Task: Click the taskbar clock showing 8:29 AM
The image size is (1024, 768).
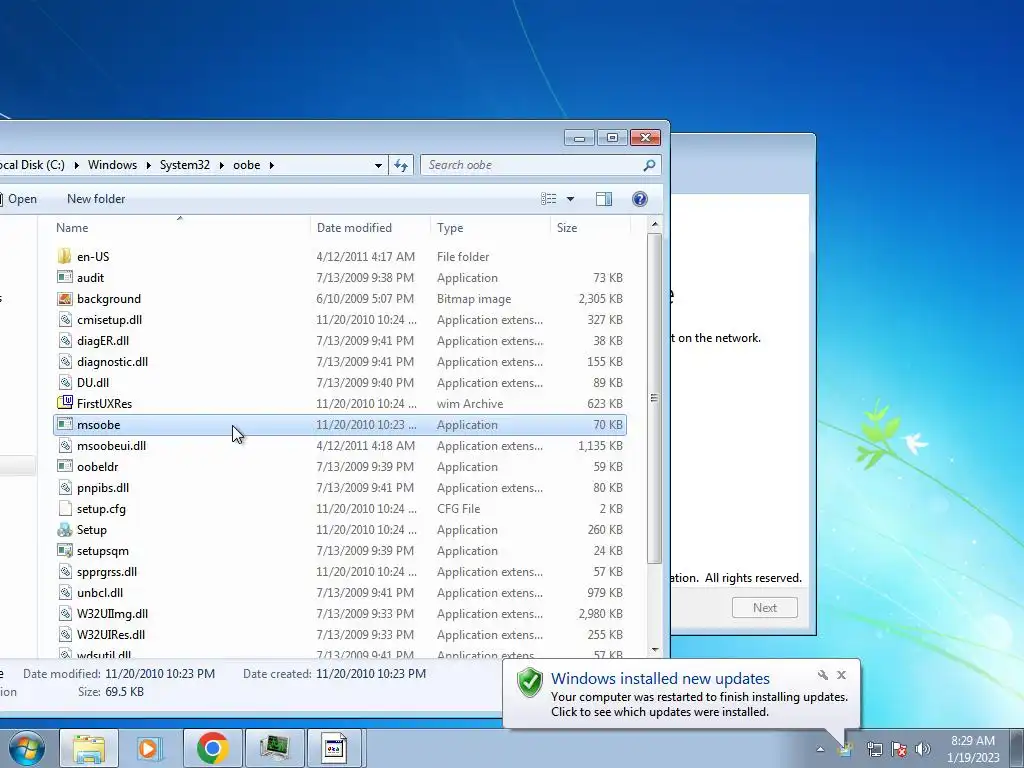Action: [x=972, y=749]
